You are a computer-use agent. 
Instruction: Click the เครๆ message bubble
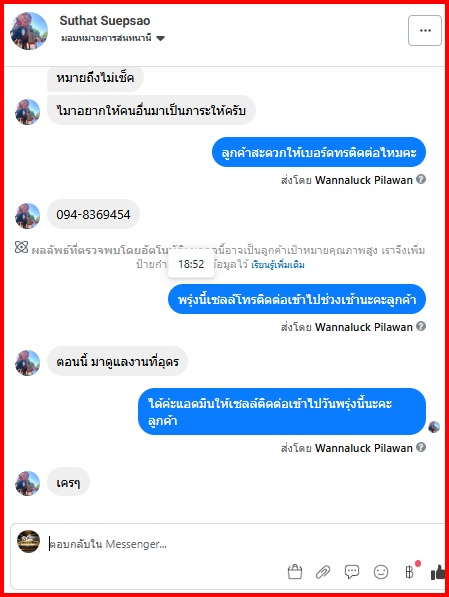[68, 482]
